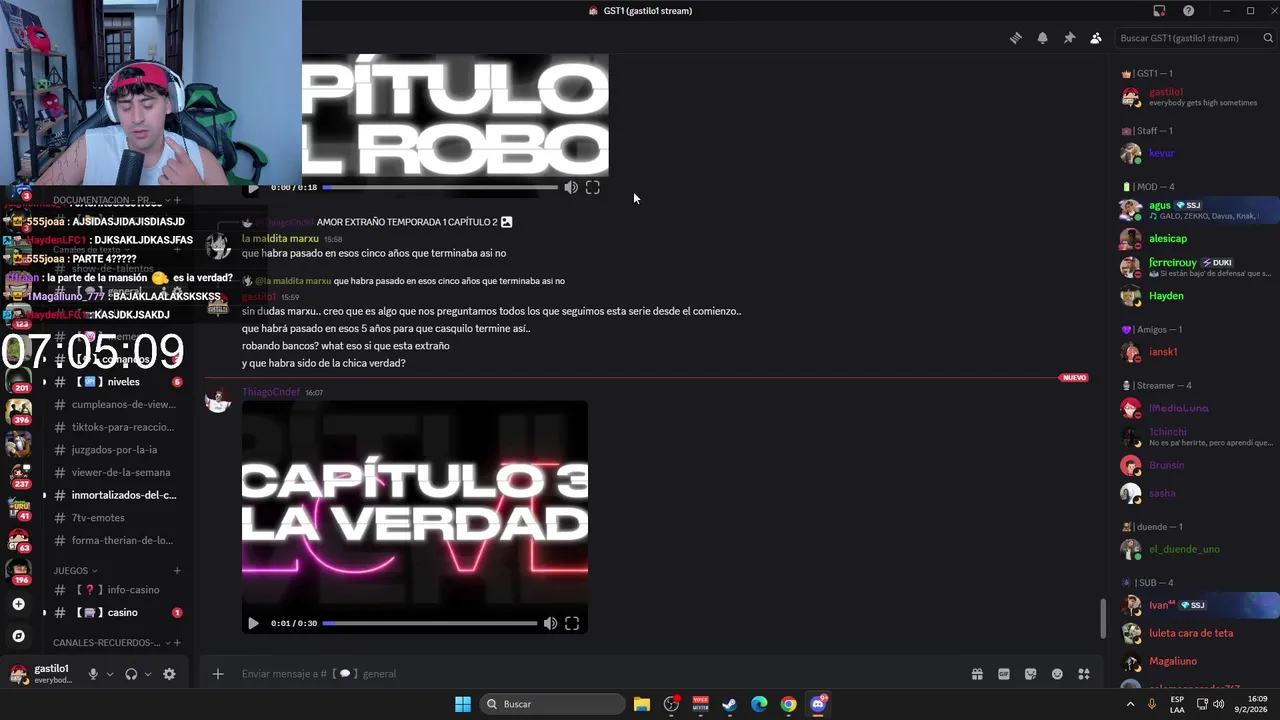1280x720 pixels.
Task: Open the GIF picker
Action: click(x=1004, y=674)
